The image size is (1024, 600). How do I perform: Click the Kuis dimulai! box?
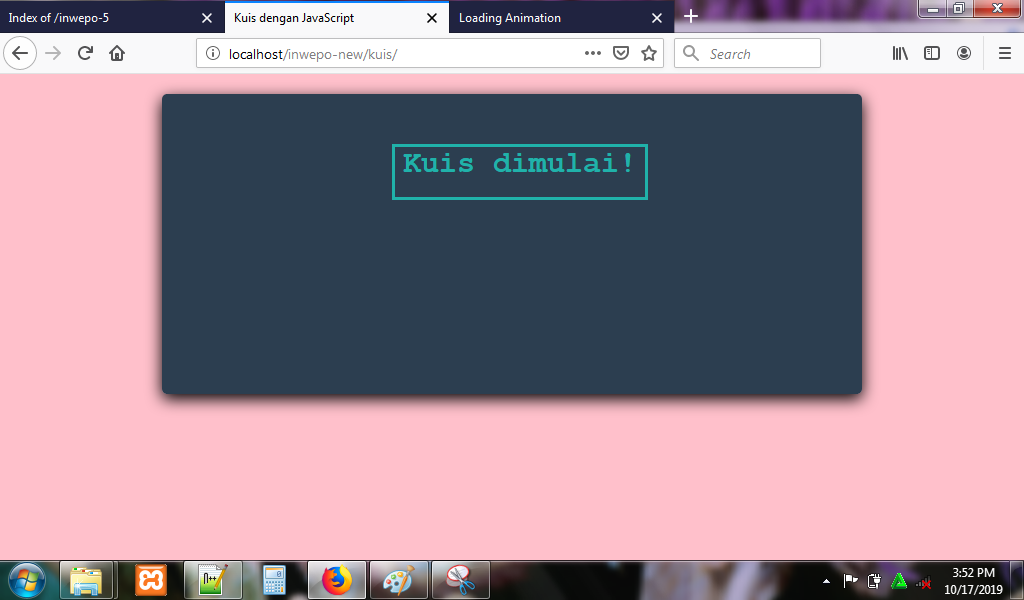coord(520,172)
